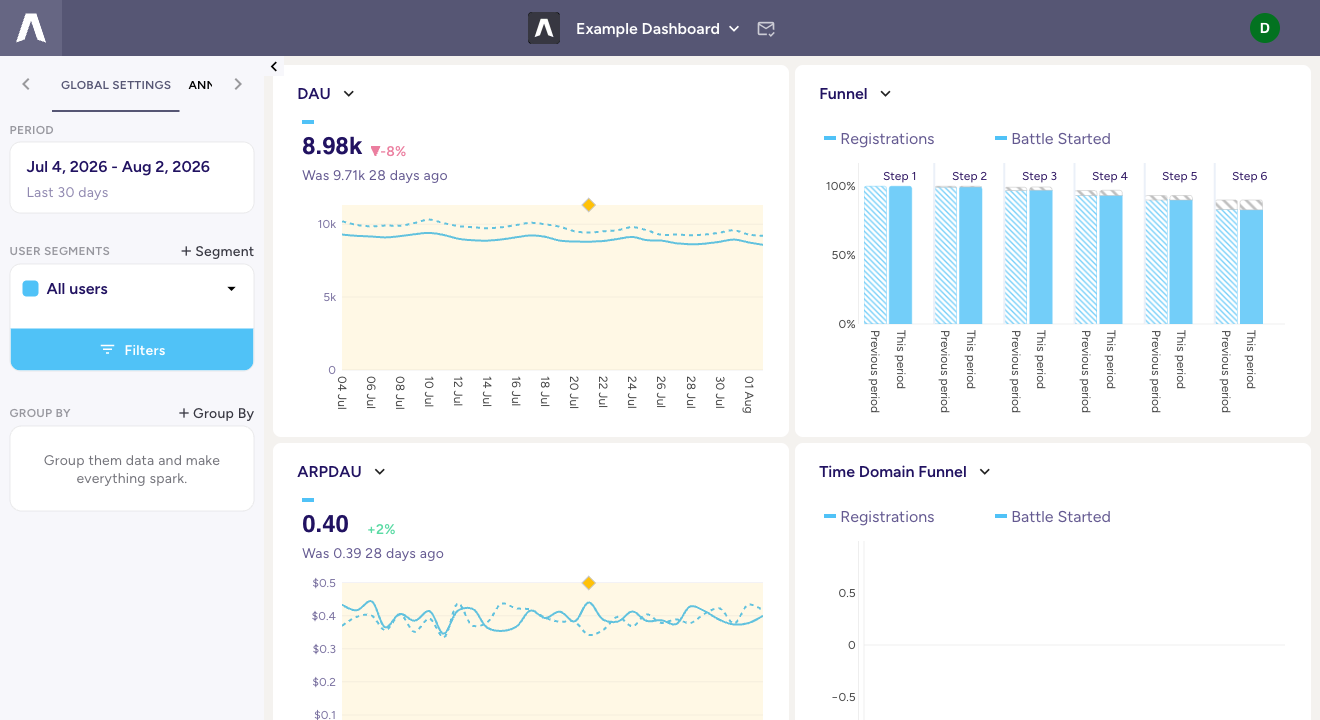Open the Time Domain Funnel dropdown

[x=985, y=472]
